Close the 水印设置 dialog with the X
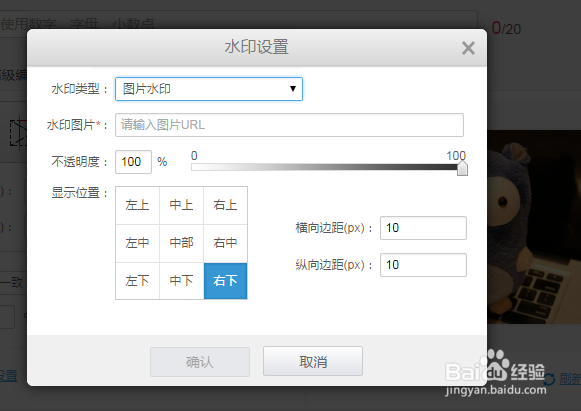581x411 pixels. click(x=468, y=48)
